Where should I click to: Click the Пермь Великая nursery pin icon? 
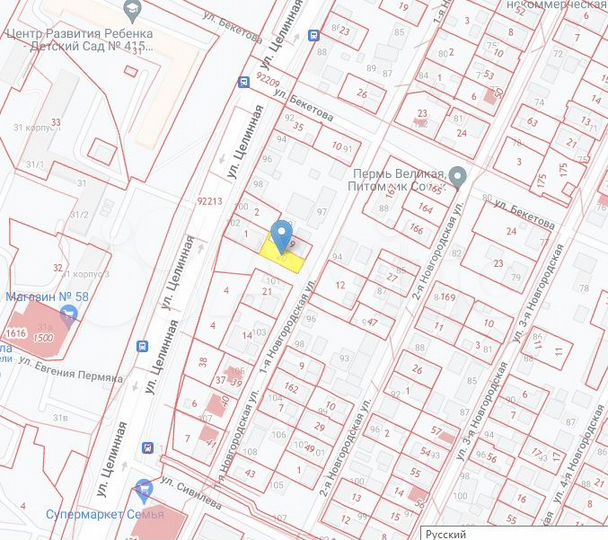457,178
